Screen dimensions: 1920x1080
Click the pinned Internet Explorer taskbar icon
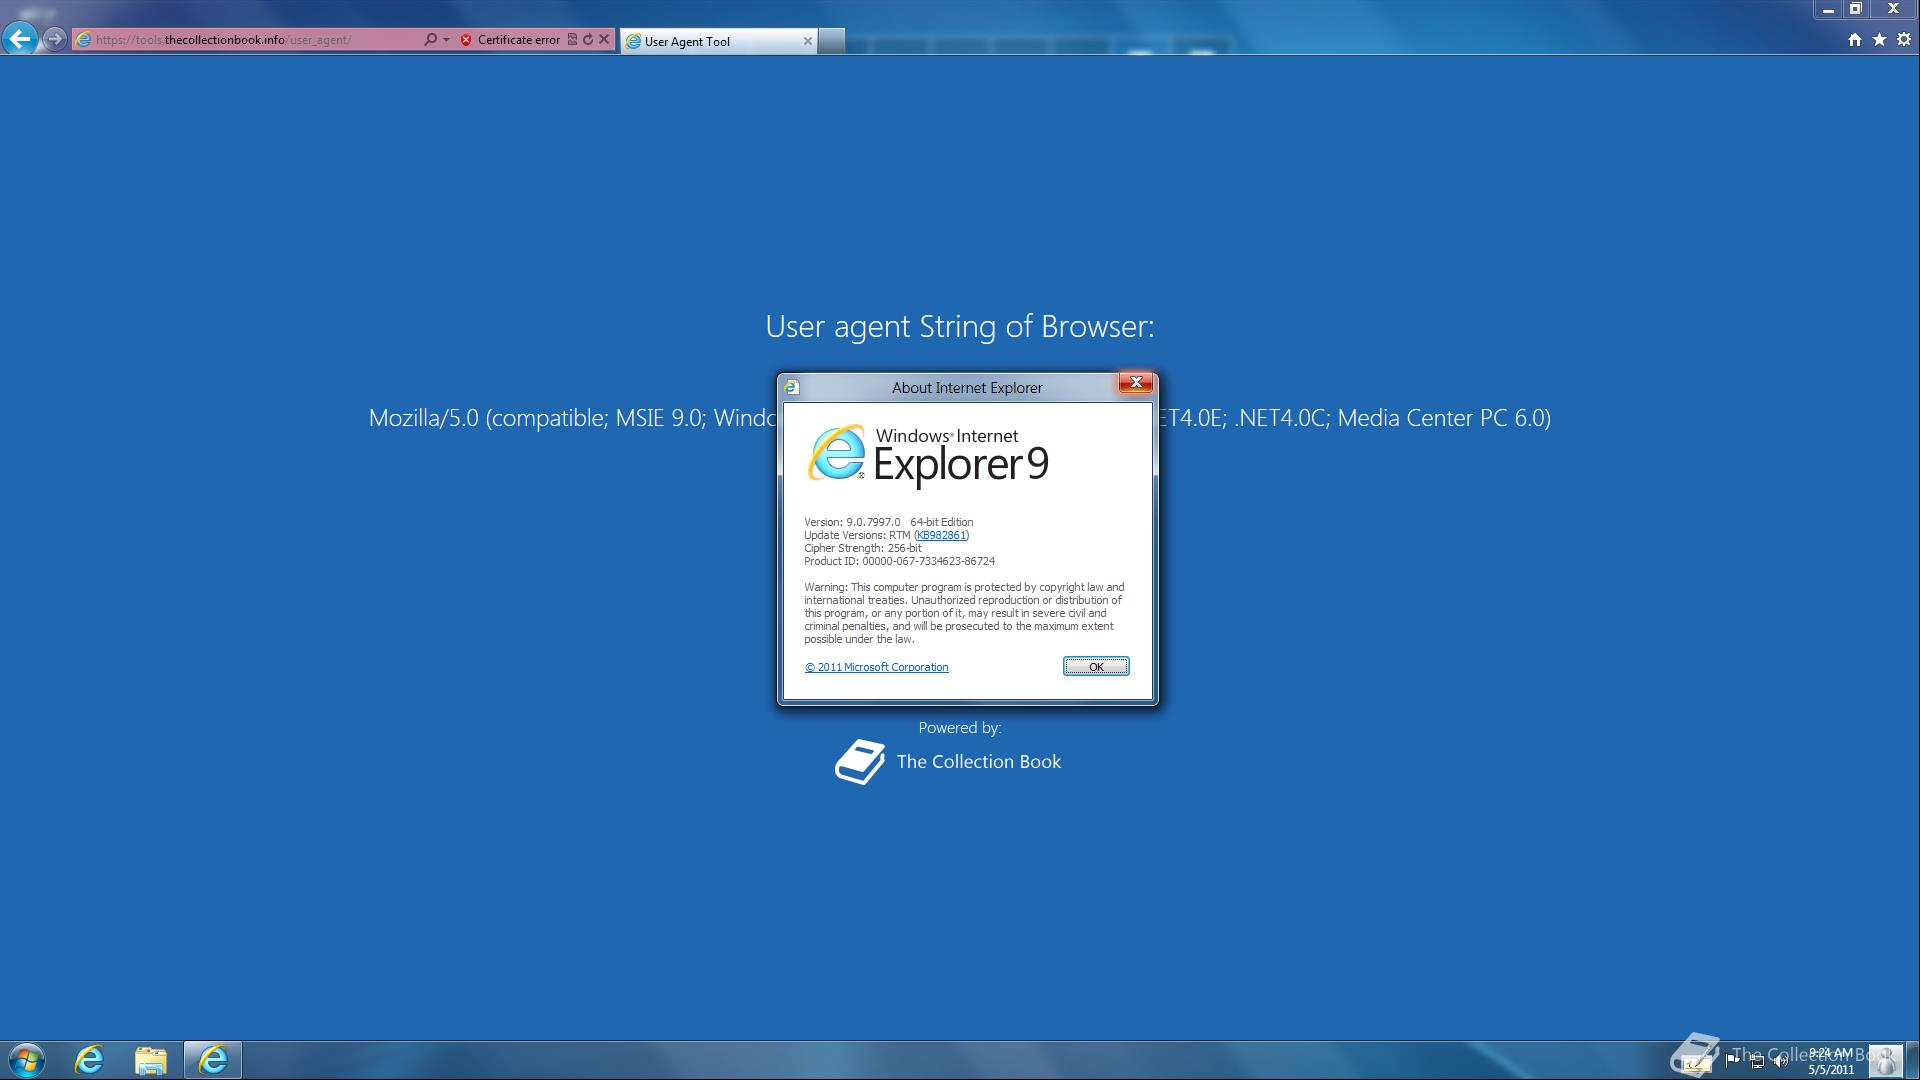(89, 1060)
